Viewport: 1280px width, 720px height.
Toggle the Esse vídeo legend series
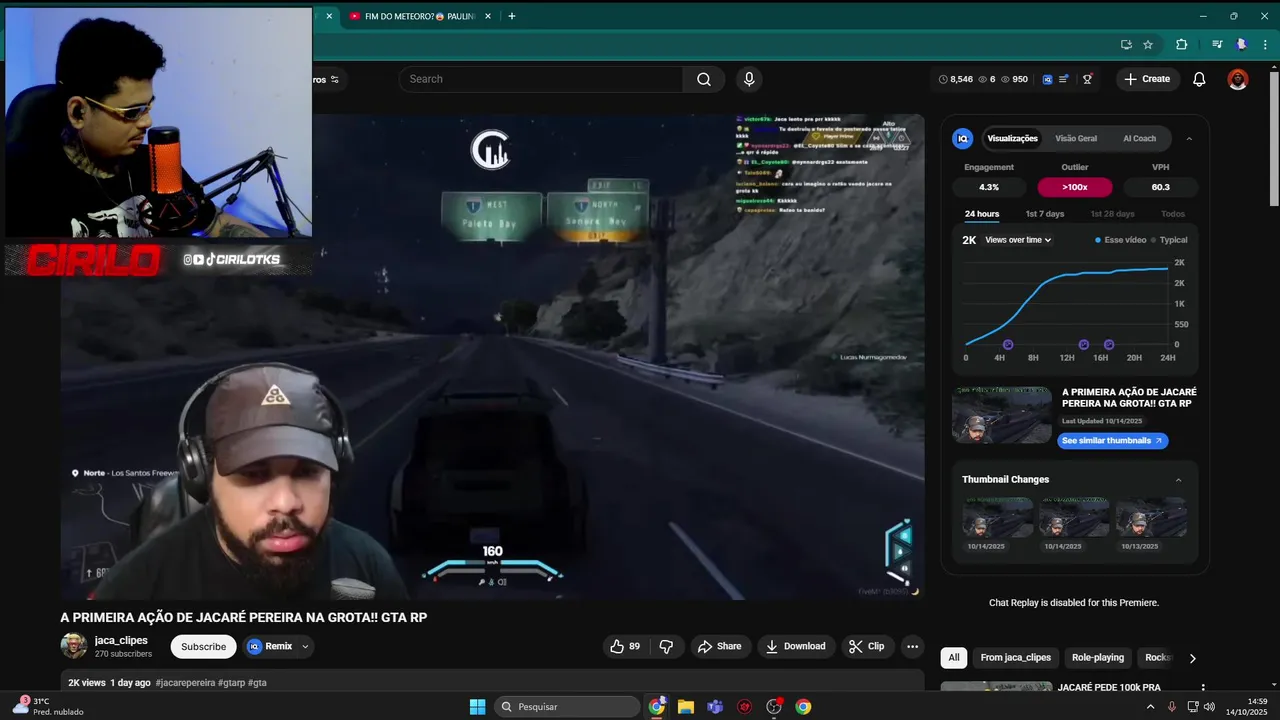(x=1120, y=240)
